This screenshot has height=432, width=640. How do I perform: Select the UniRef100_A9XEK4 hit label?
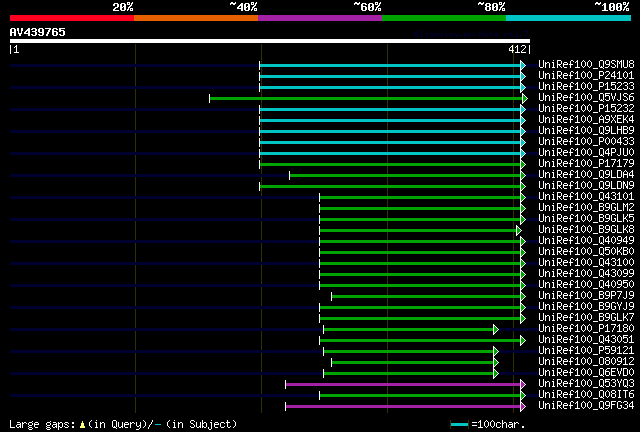586,120
